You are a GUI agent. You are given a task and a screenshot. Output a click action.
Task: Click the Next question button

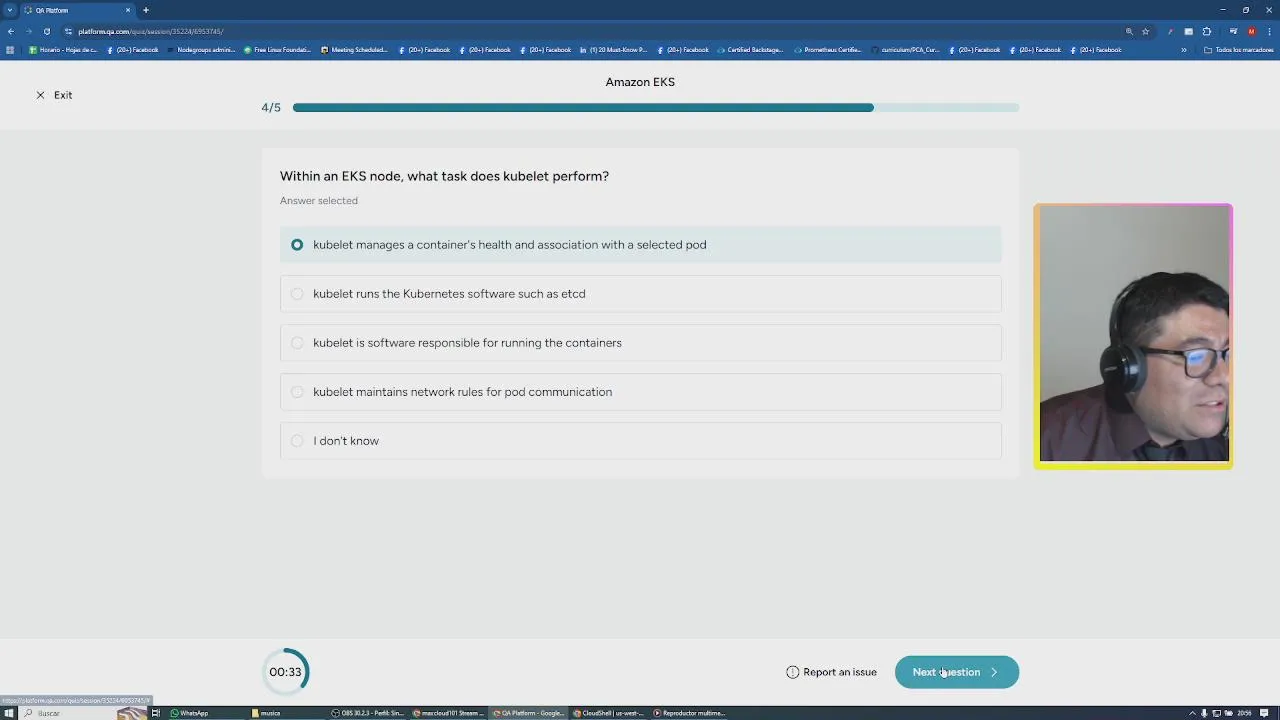(x=957, y=672)
